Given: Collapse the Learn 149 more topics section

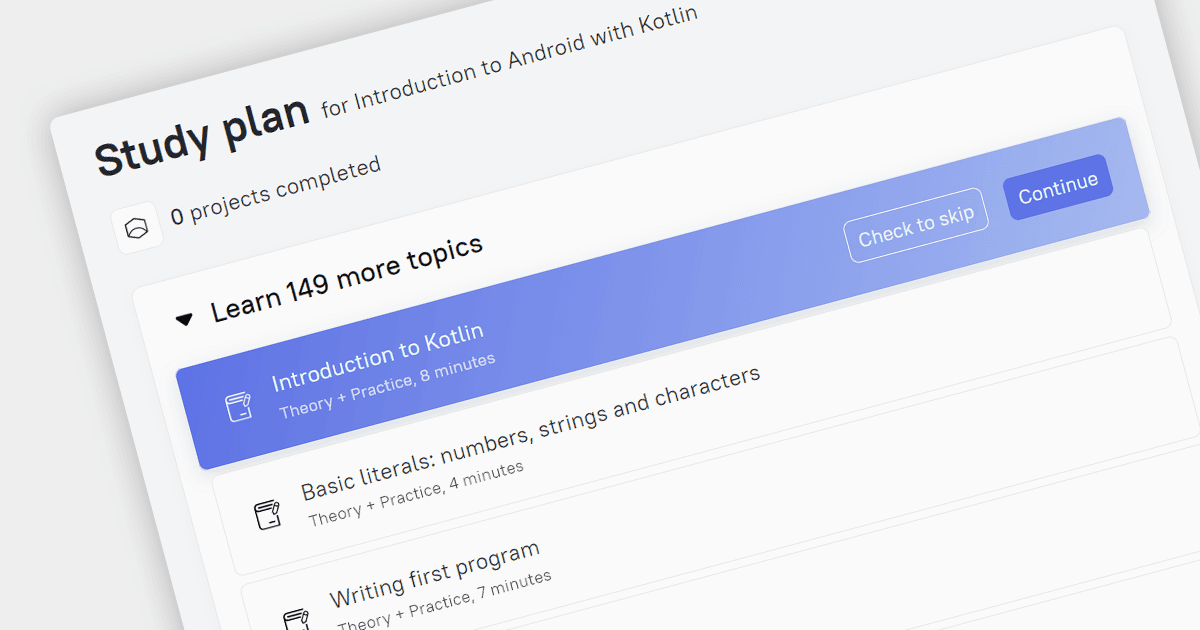Looking at the screenshot, I should 184,319.
